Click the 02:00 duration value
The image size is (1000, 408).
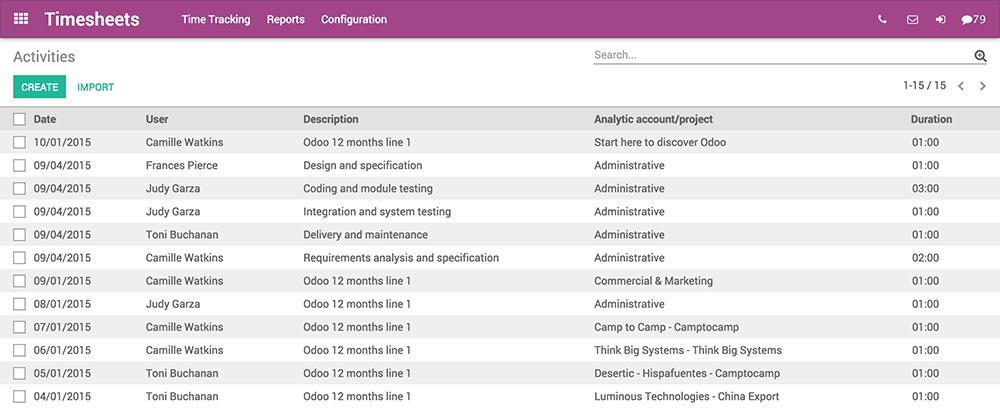pos(925,258)
